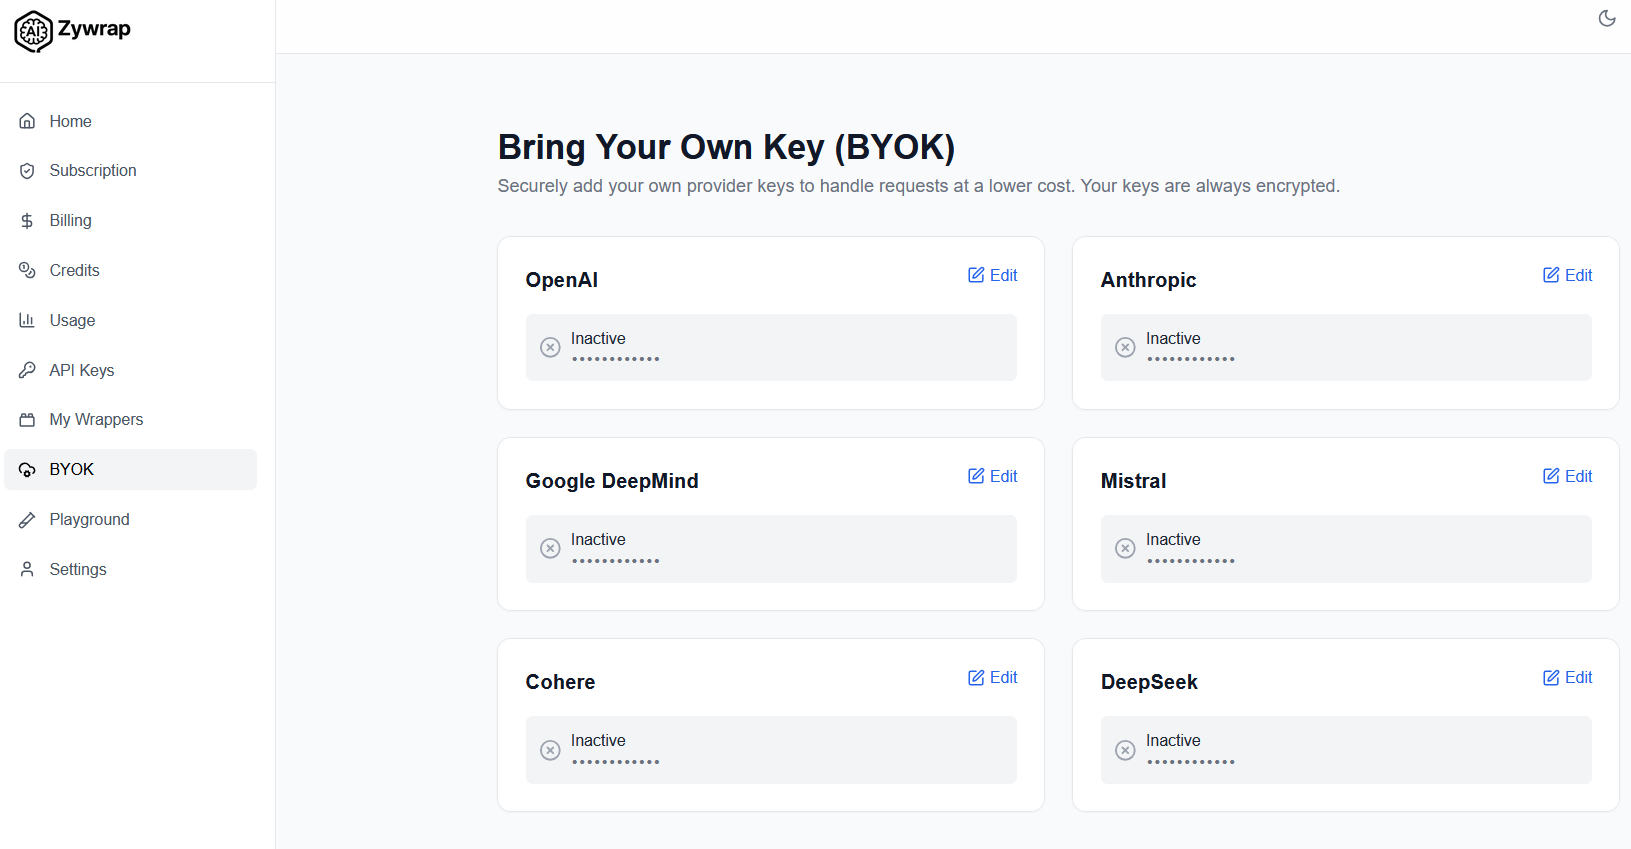Click Inactive label in Google DeepMind card
Image resolution: width=1631 pixels, height=849 pixels.
(x=598, y=540)
